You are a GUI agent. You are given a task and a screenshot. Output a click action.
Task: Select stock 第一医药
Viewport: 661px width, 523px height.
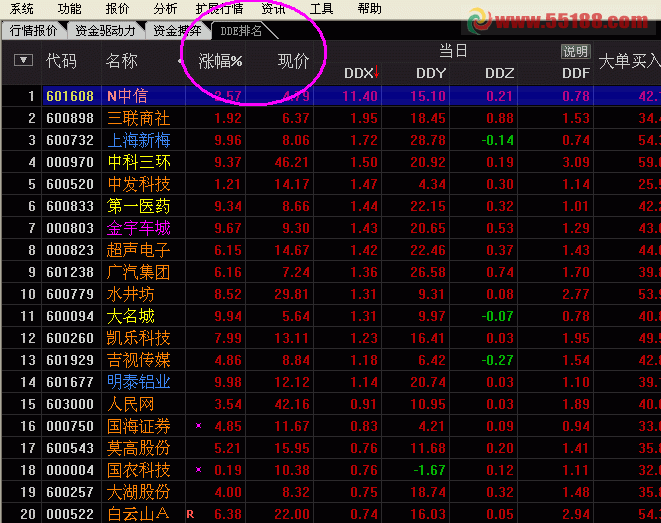[139, 206]
